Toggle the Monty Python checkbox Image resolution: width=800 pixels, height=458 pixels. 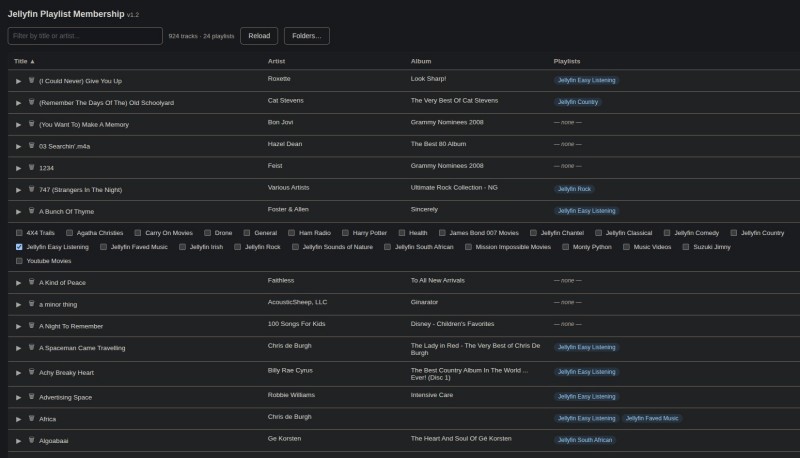tap(565, 247)
